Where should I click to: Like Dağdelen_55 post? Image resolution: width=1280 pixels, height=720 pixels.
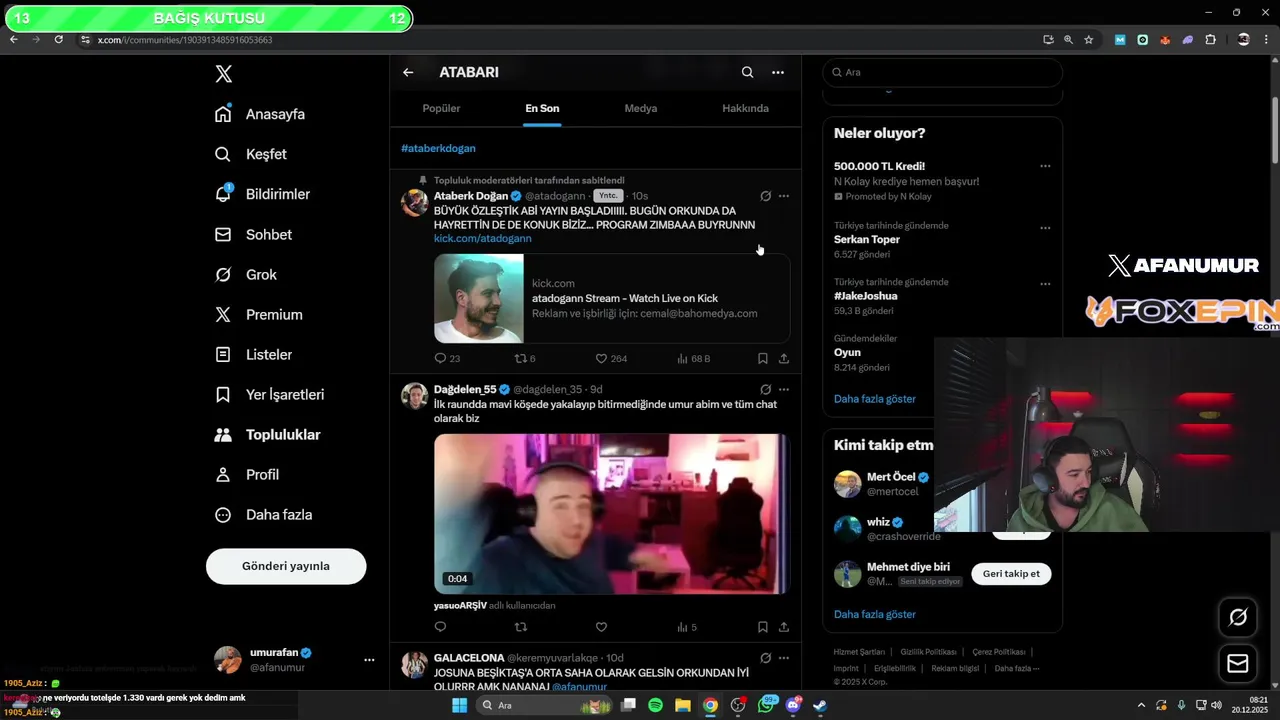601,627
